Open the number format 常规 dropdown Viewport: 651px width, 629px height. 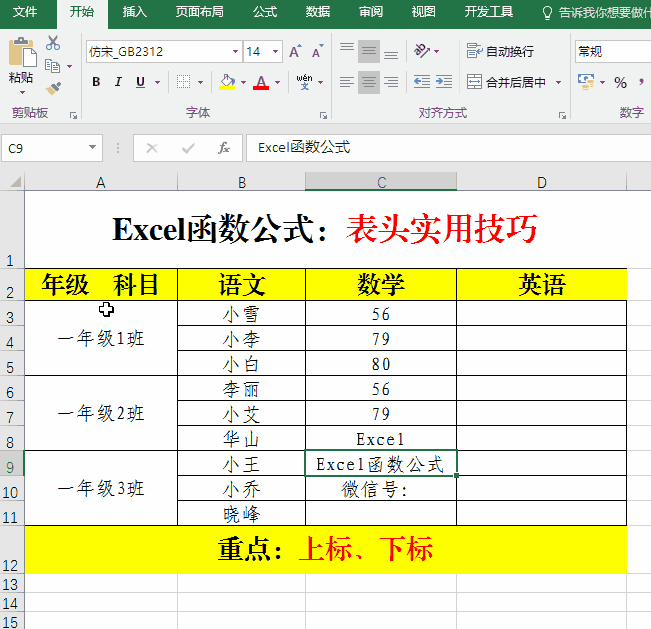[610, 51]
